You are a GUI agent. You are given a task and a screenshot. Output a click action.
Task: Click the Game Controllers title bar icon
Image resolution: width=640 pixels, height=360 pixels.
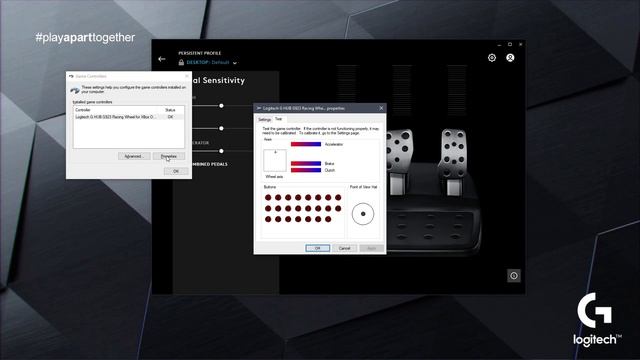pyautogui.click(x=71, y=76)
